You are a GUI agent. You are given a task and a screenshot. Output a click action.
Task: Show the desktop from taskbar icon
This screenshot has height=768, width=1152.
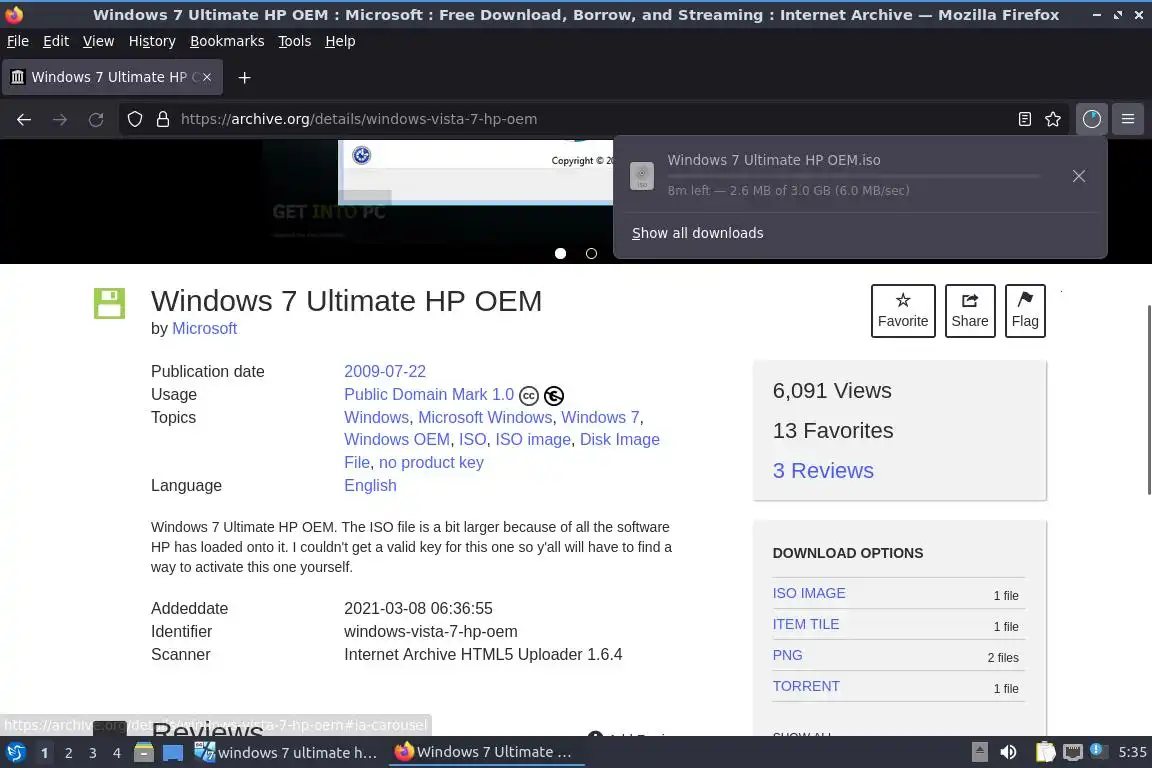pyautogui.click(x=173, y=753)
